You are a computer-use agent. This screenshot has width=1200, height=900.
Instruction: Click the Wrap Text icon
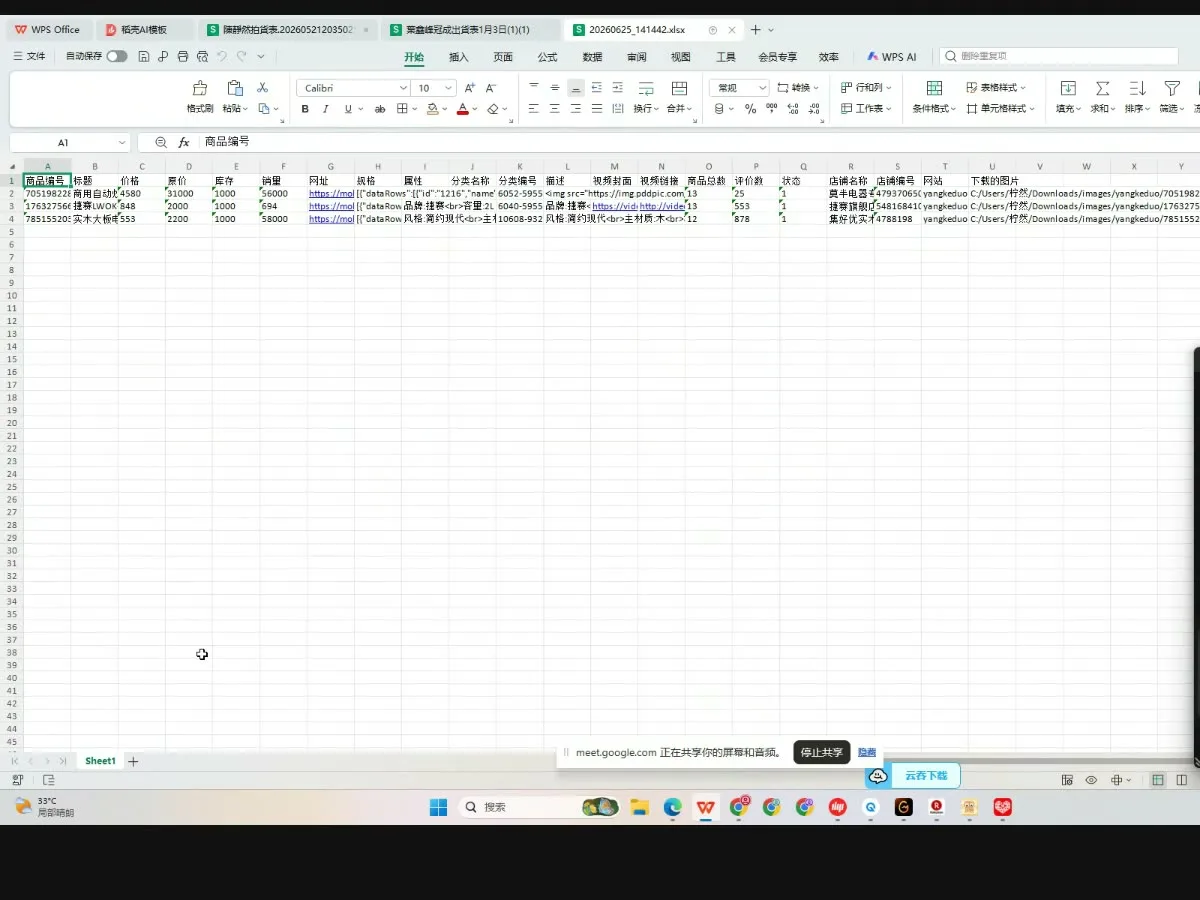pos(646,88)
